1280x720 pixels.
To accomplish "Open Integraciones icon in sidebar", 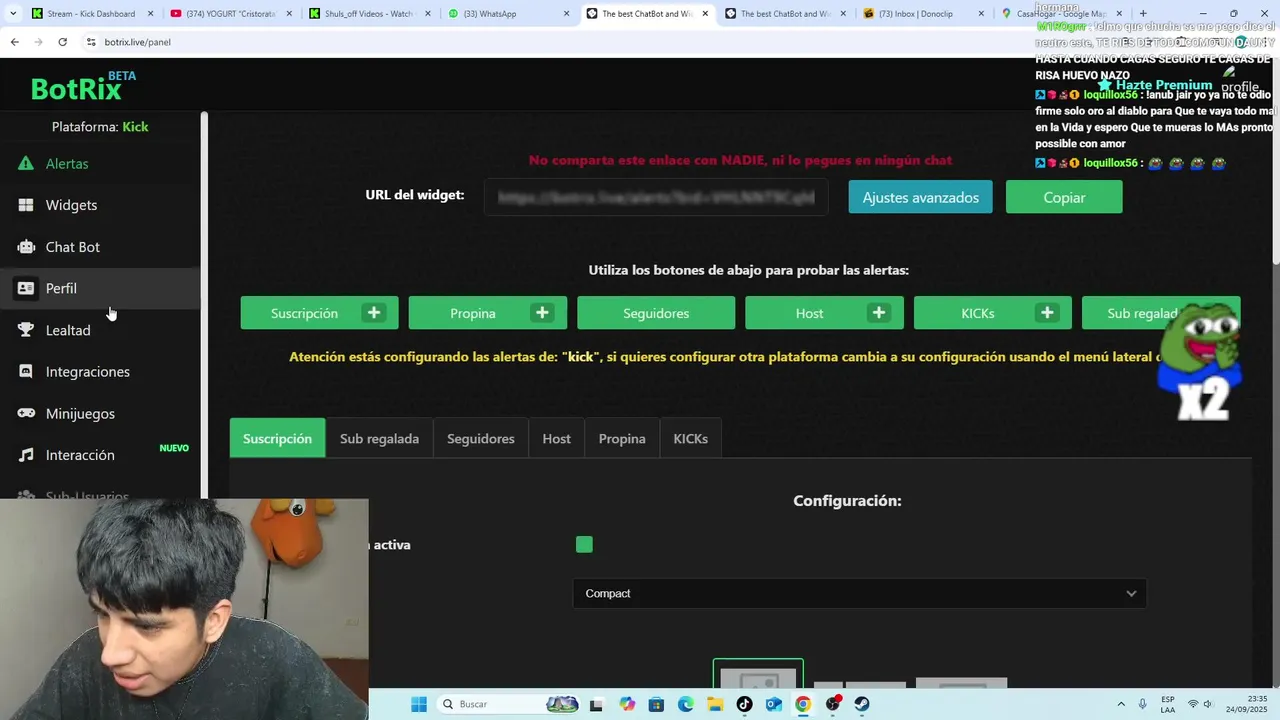I will click(26, 371).
